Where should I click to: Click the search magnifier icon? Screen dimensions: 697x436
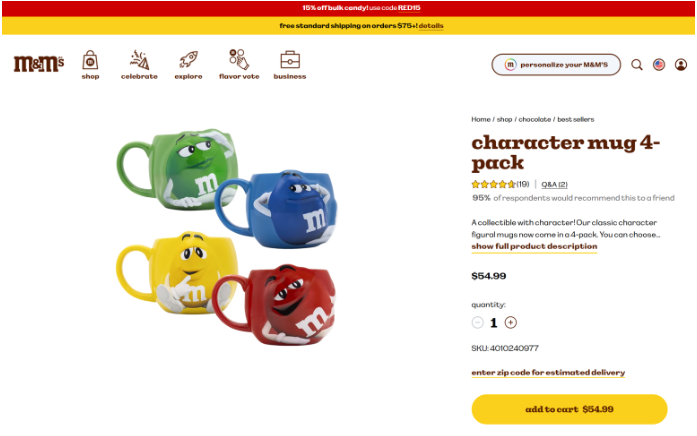click(x=637, y=65)
